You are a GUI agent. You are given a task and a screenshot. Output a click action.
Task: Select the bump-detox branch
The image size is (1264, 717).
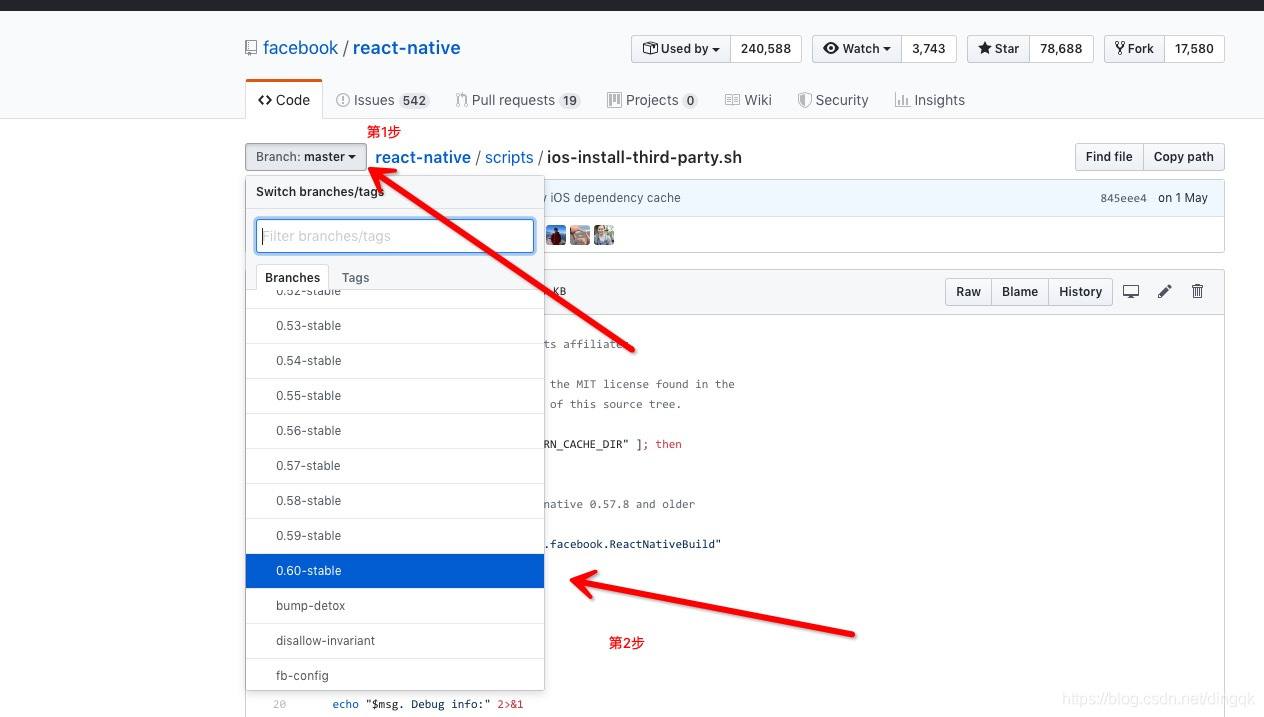pyautogui.click(x=395, y=606)
